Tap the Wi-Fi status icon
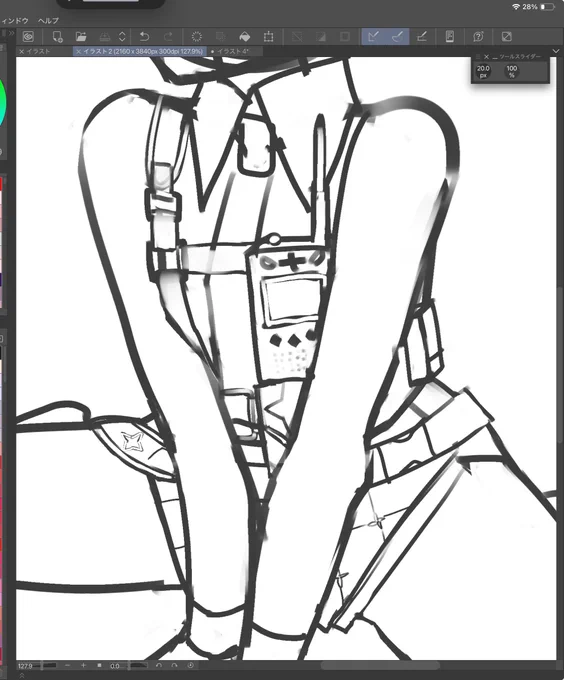Screen dimensions: 564x680 pyautogui.click(x=516, y=7)
